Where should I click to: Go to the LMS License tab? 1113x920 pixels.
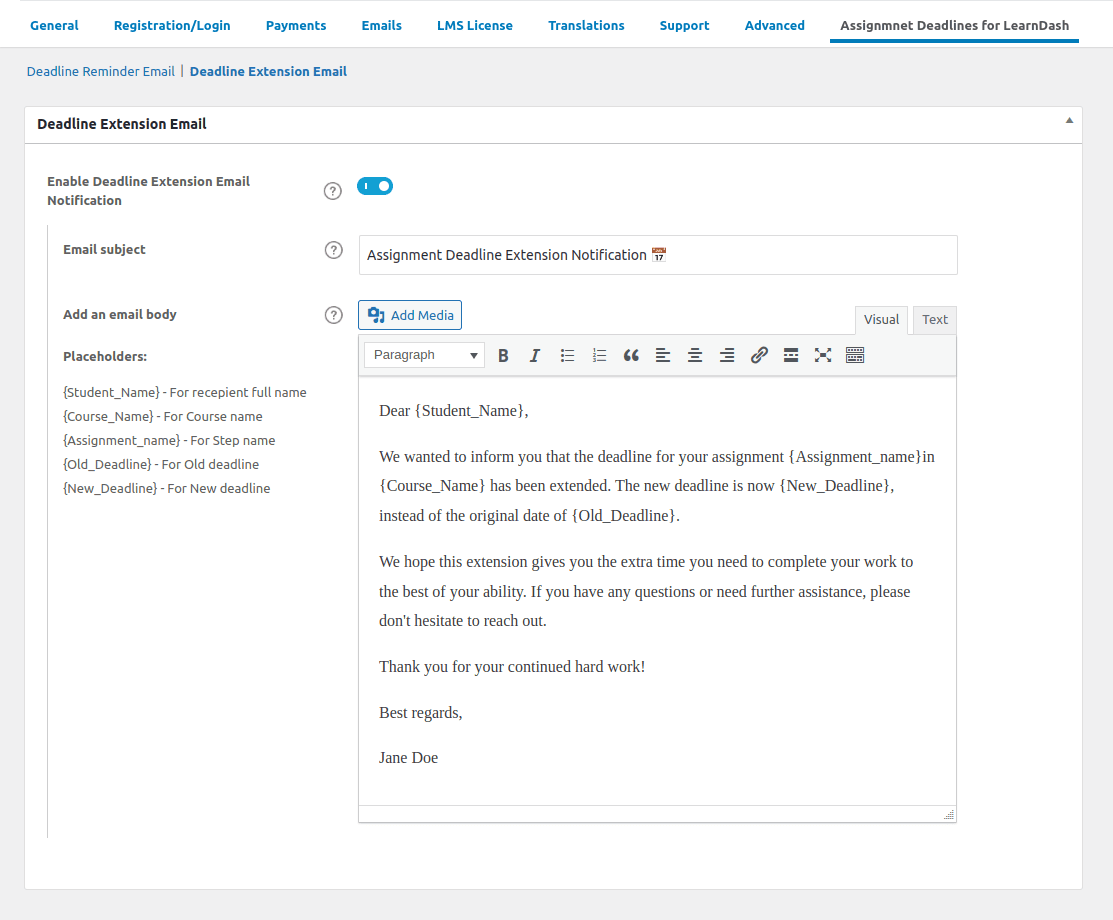pyautogui.click(x=475, y=25)
